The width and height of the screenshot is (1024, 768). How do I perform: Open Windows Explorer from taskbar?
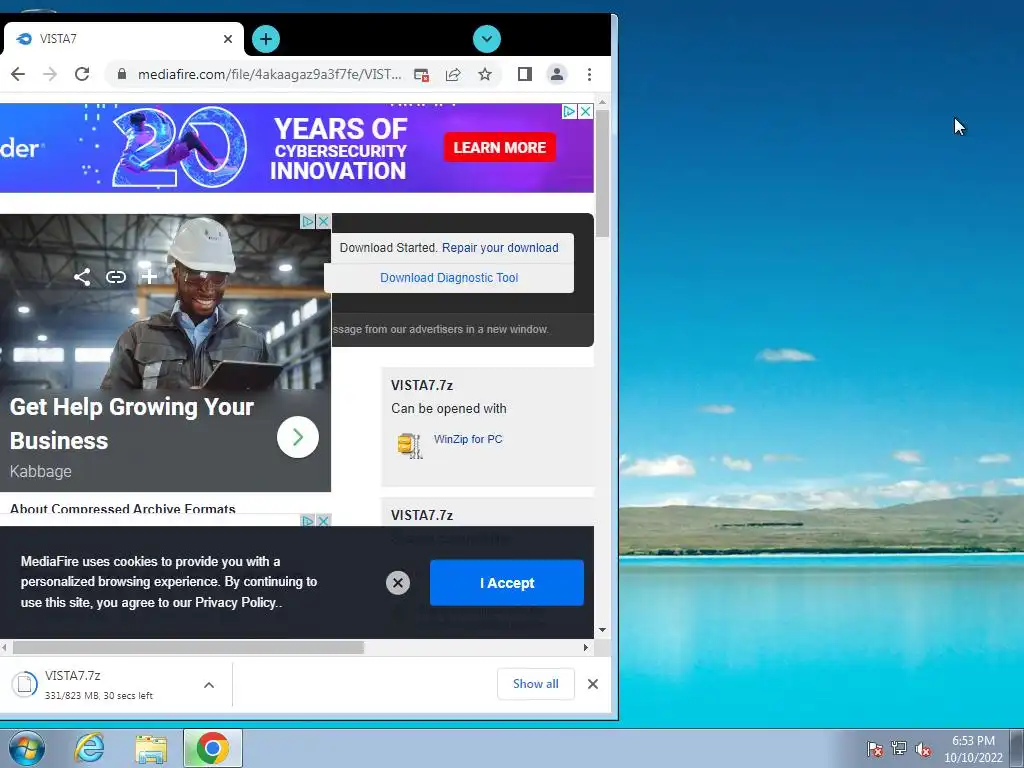[151, 748]
